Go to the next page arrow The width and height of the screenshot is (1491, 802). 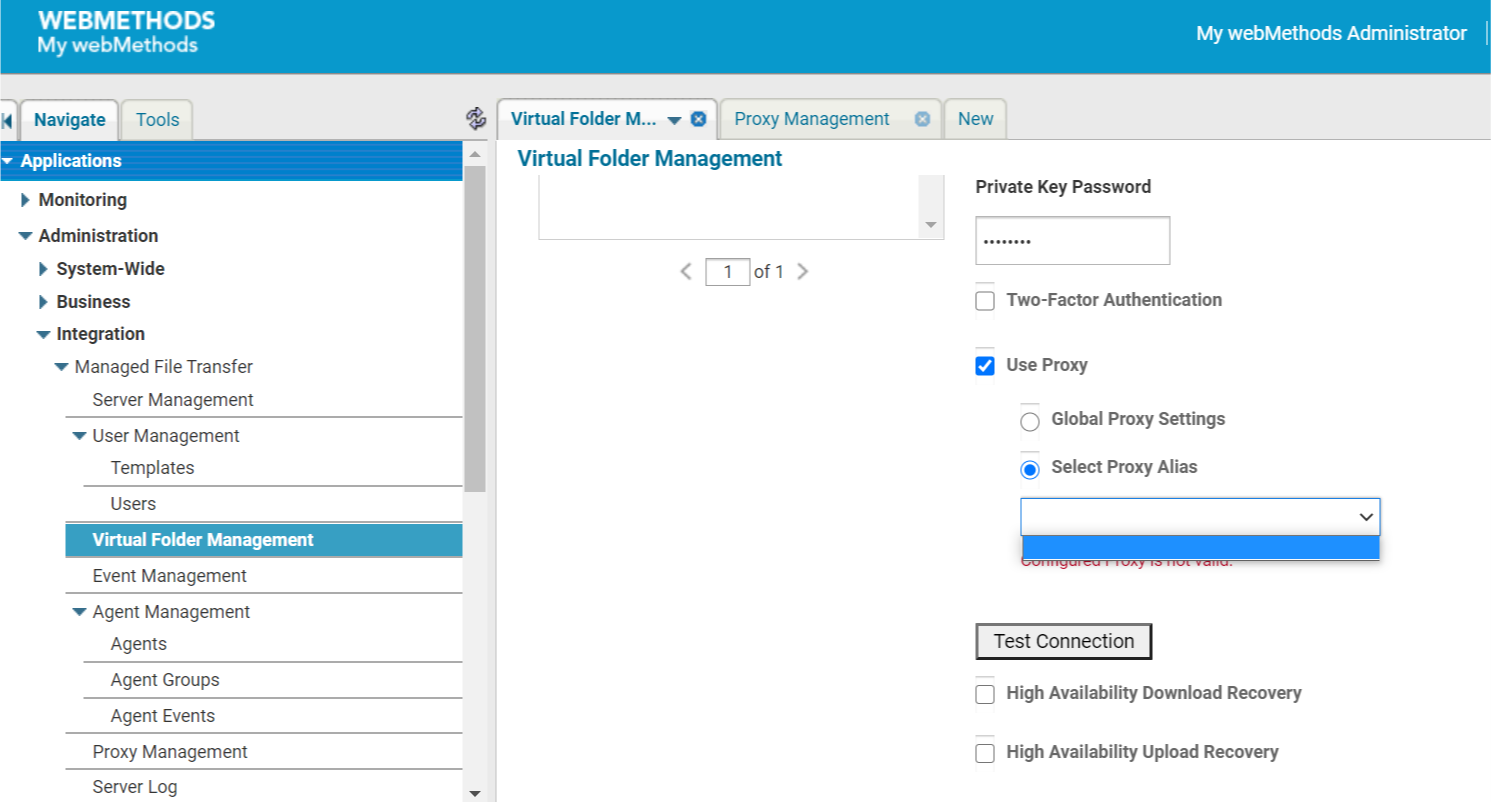click(802, 271)
